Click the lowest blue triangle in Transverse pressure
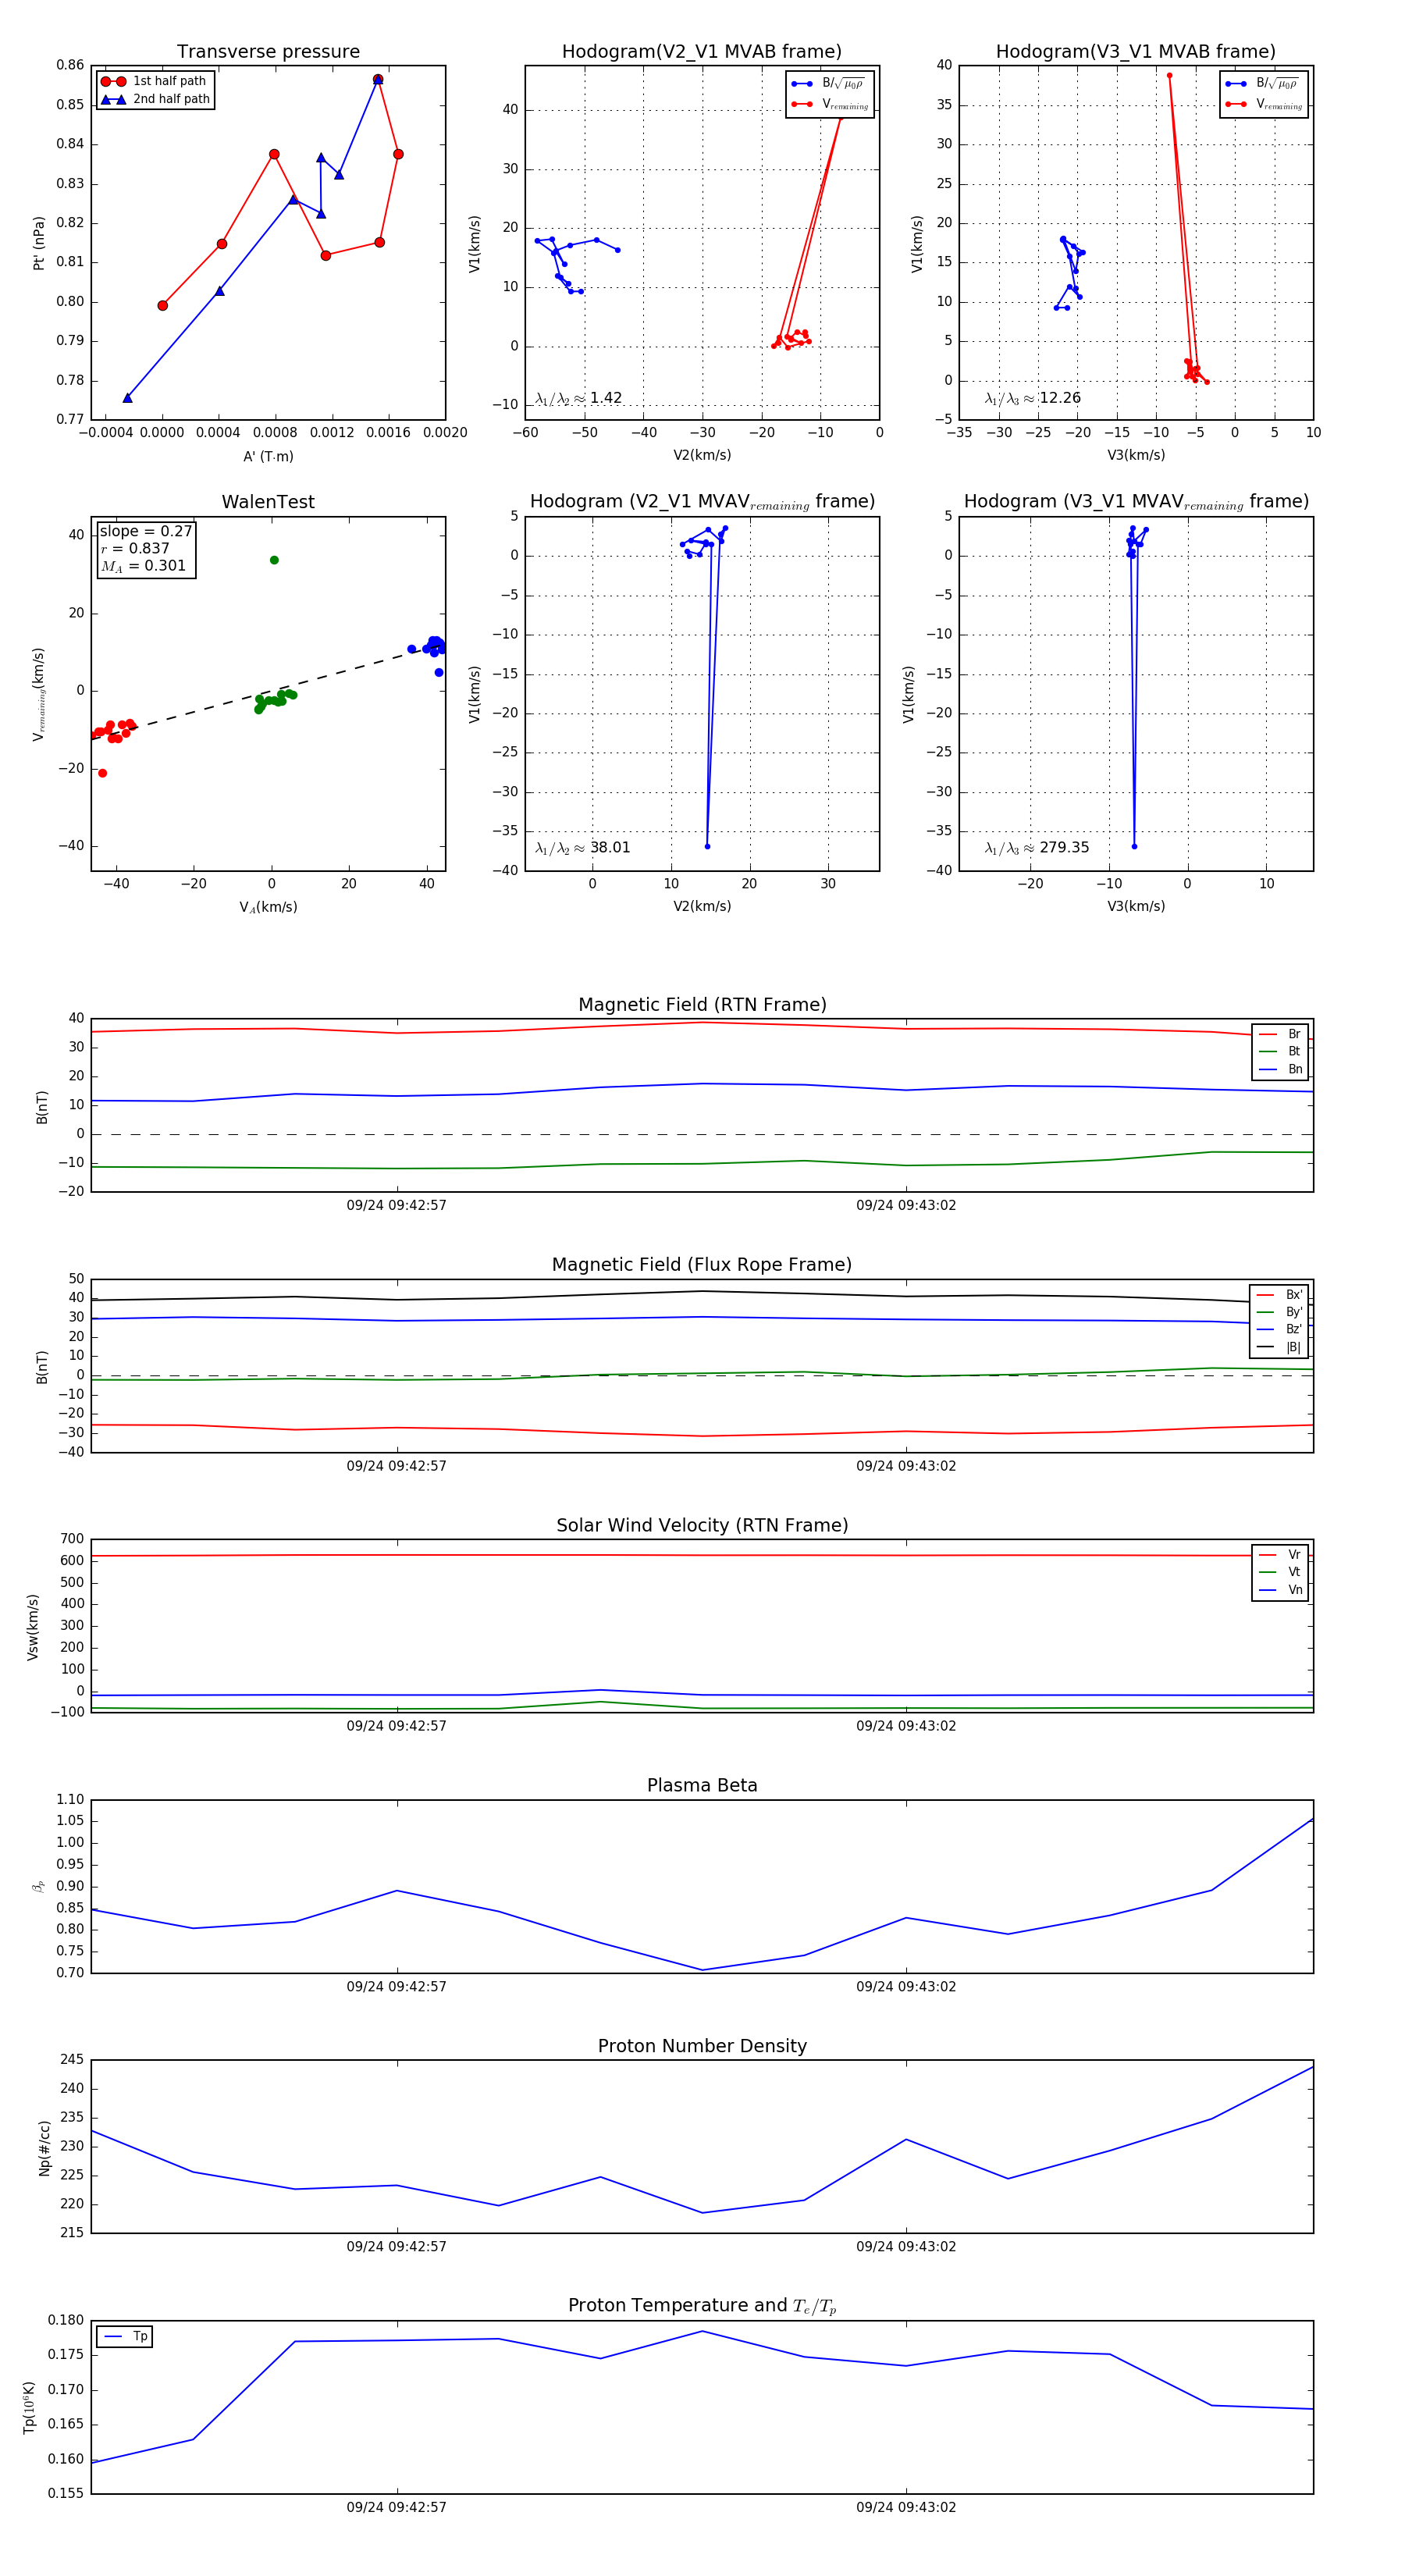 127,398
